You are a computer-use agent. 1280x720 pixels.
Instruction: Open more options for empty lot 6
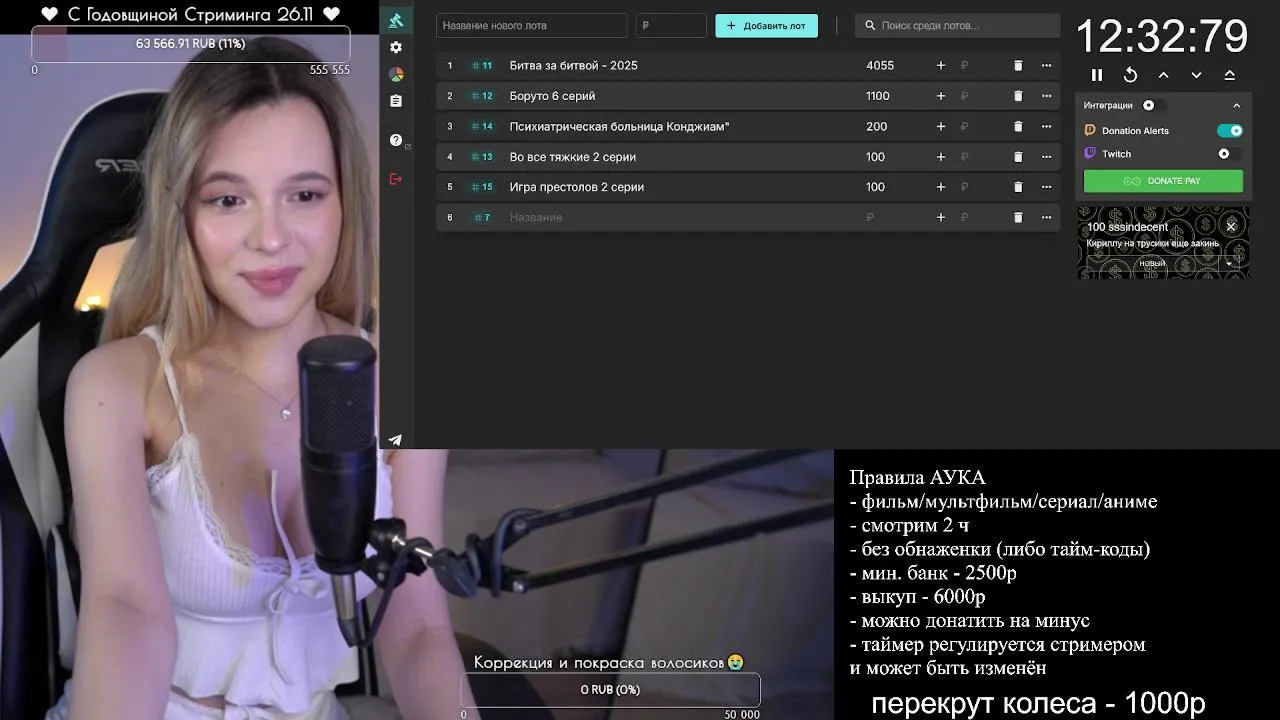click(1046, 217)
